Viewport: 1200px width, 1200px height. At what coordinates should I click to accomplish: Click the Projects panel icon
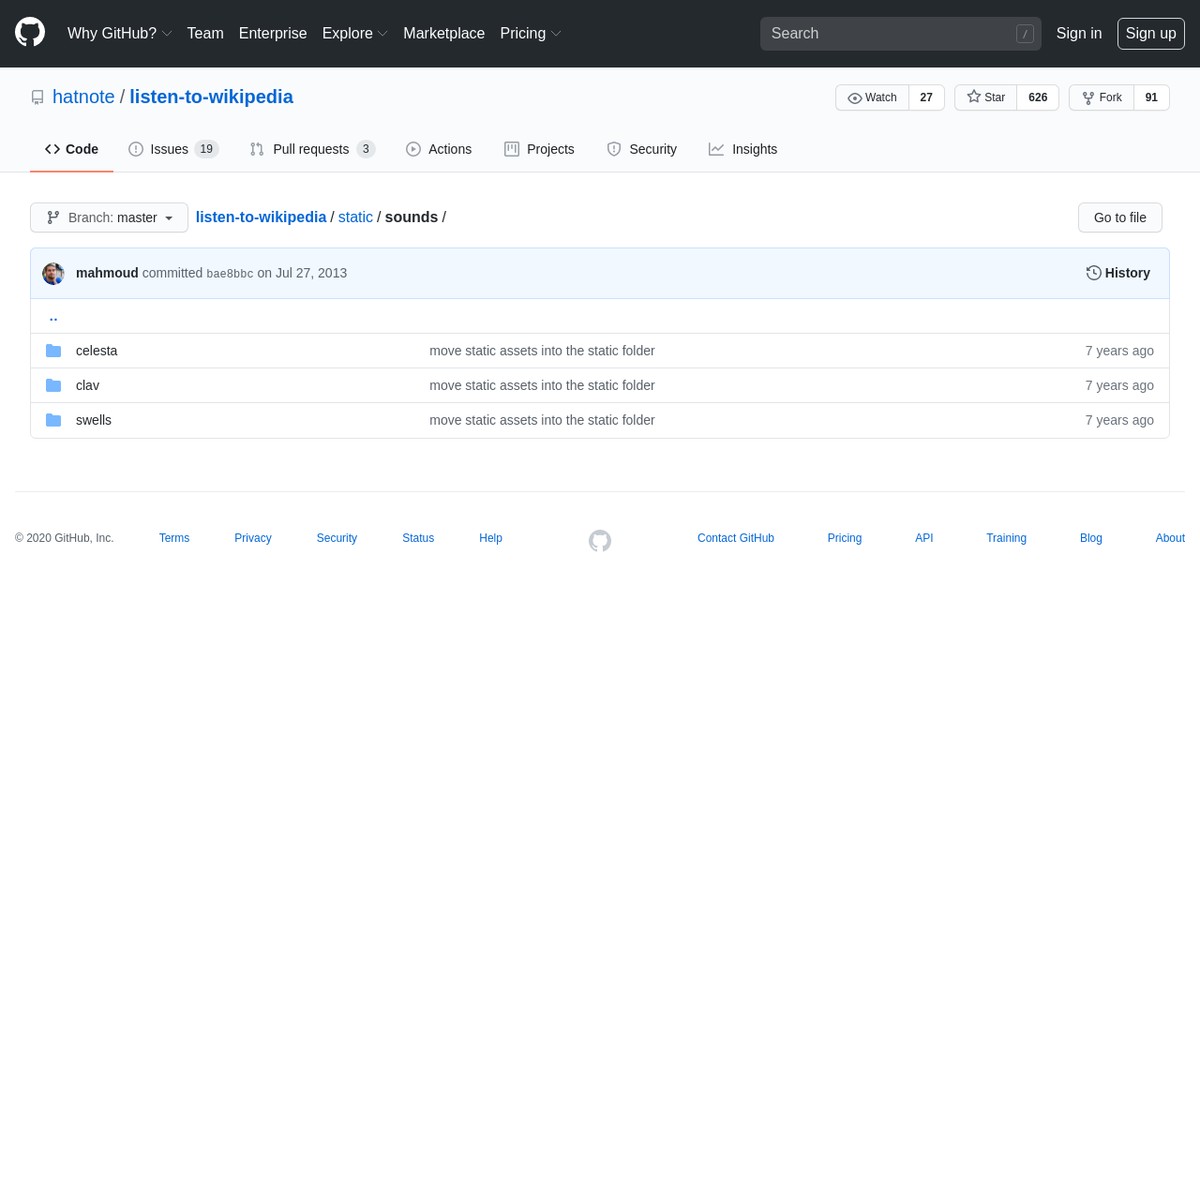pyautogui.click(x=511, y=148)
